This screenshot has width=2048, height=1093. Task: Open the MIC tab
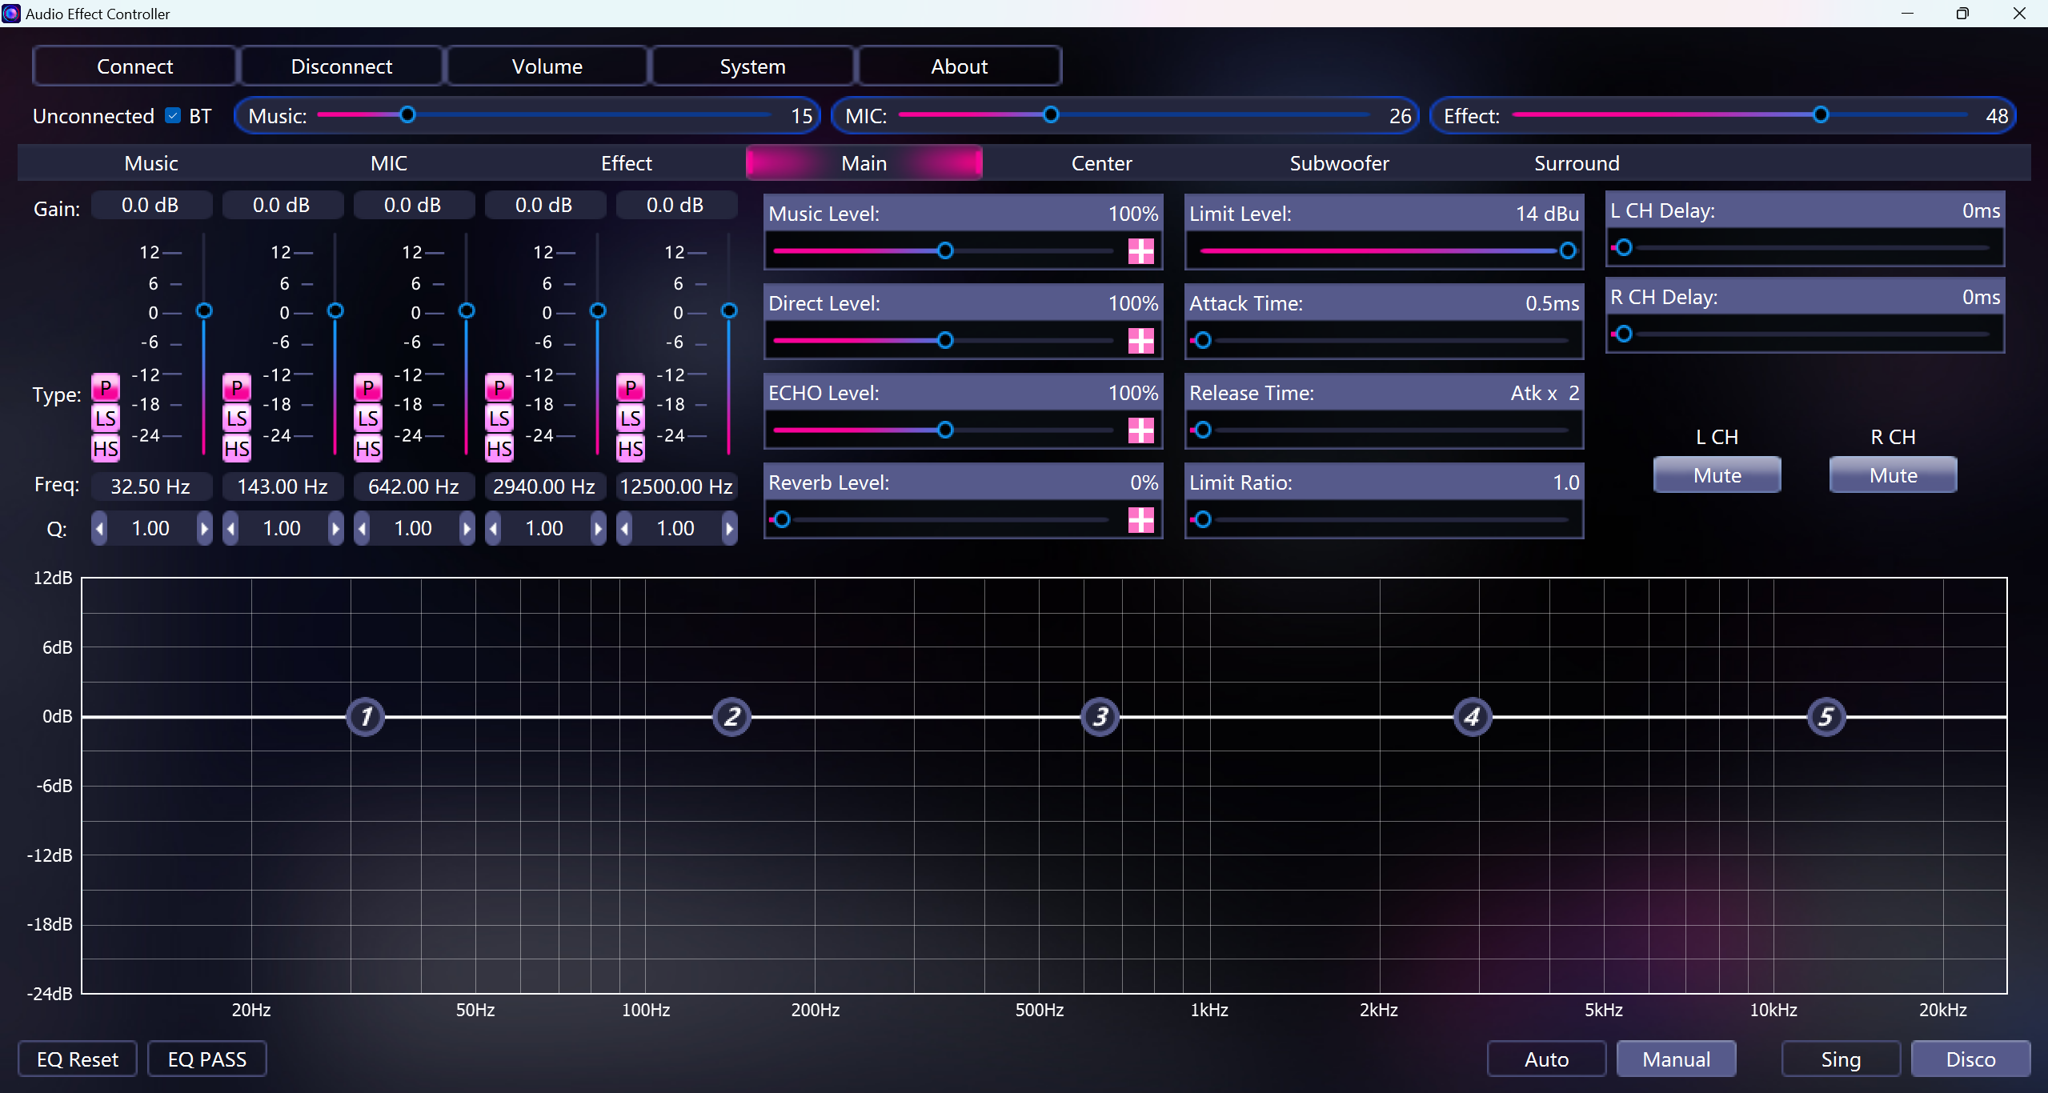(389, 163)
